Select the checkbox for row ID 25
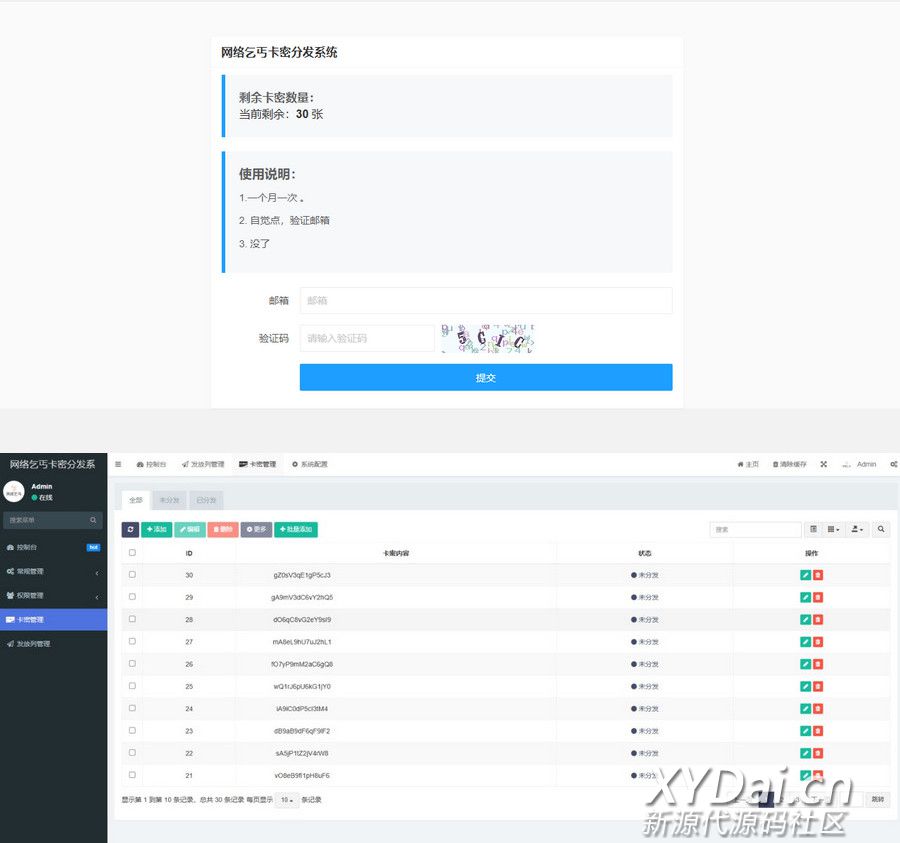This screenshot has width=900, height=843. (132, 686)
